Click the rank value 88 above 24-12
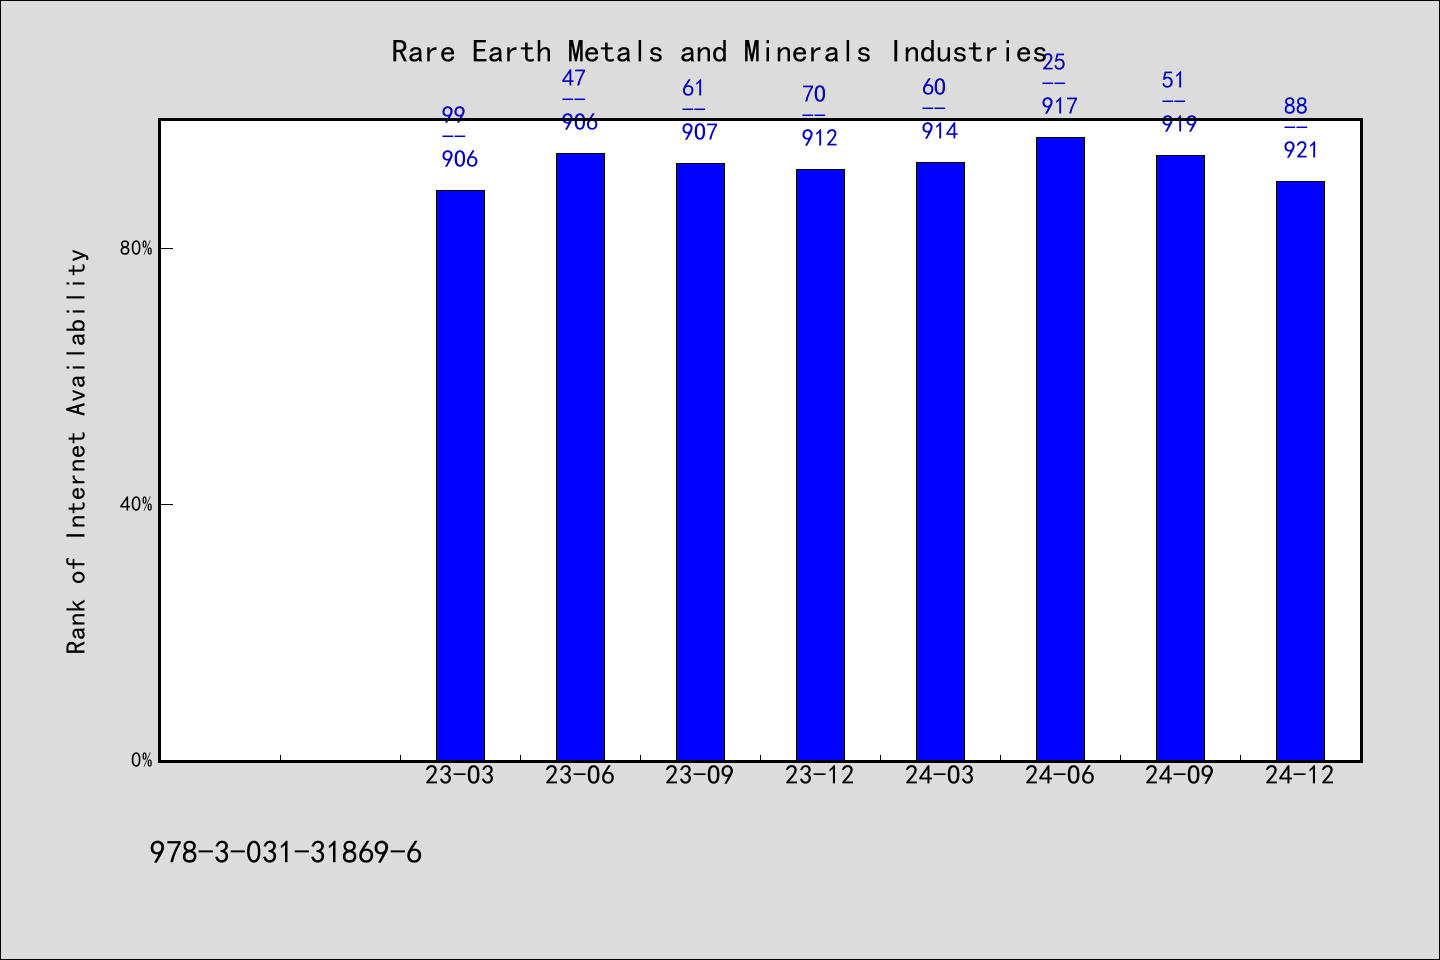Viewport: 1440px width, 960px height. coord(1295,106)
